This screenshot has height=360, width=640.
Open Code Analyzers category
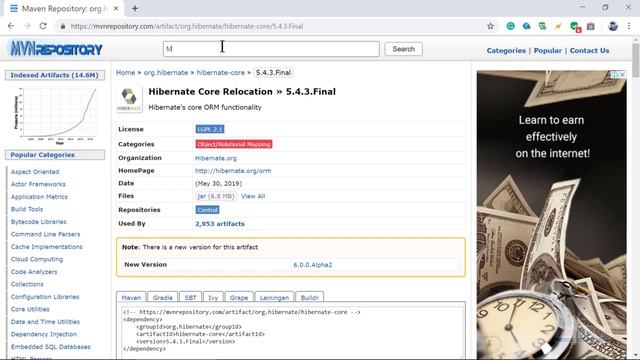tap(34, 272)
